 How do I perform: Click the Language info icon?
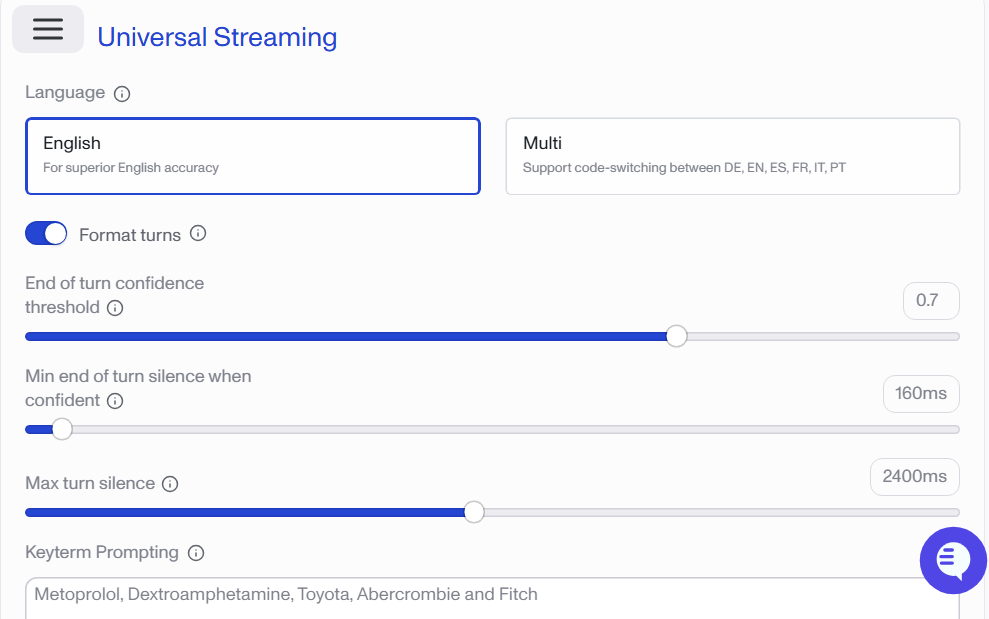click(122, 94)
